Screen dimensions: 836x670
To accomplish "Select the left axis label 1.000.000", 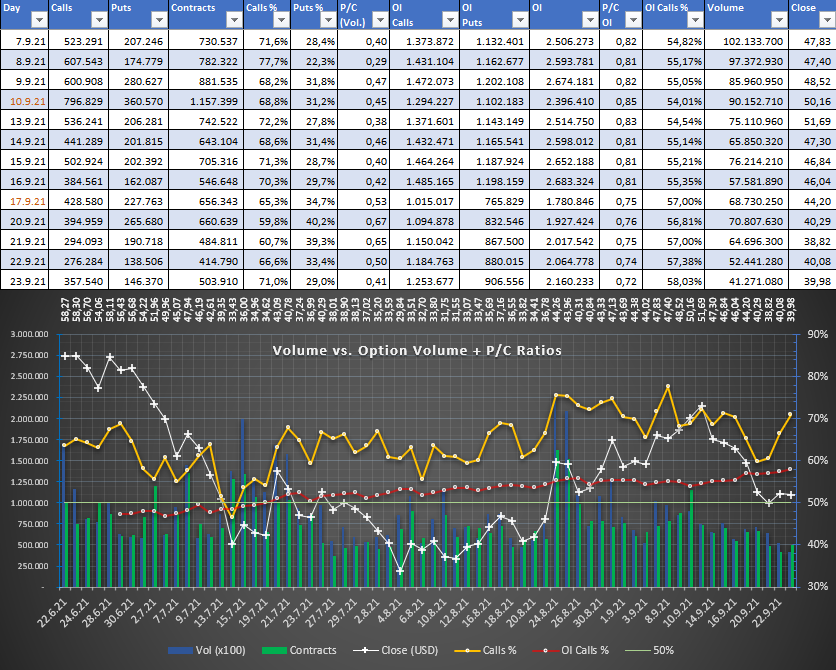I will coord(29,503).
